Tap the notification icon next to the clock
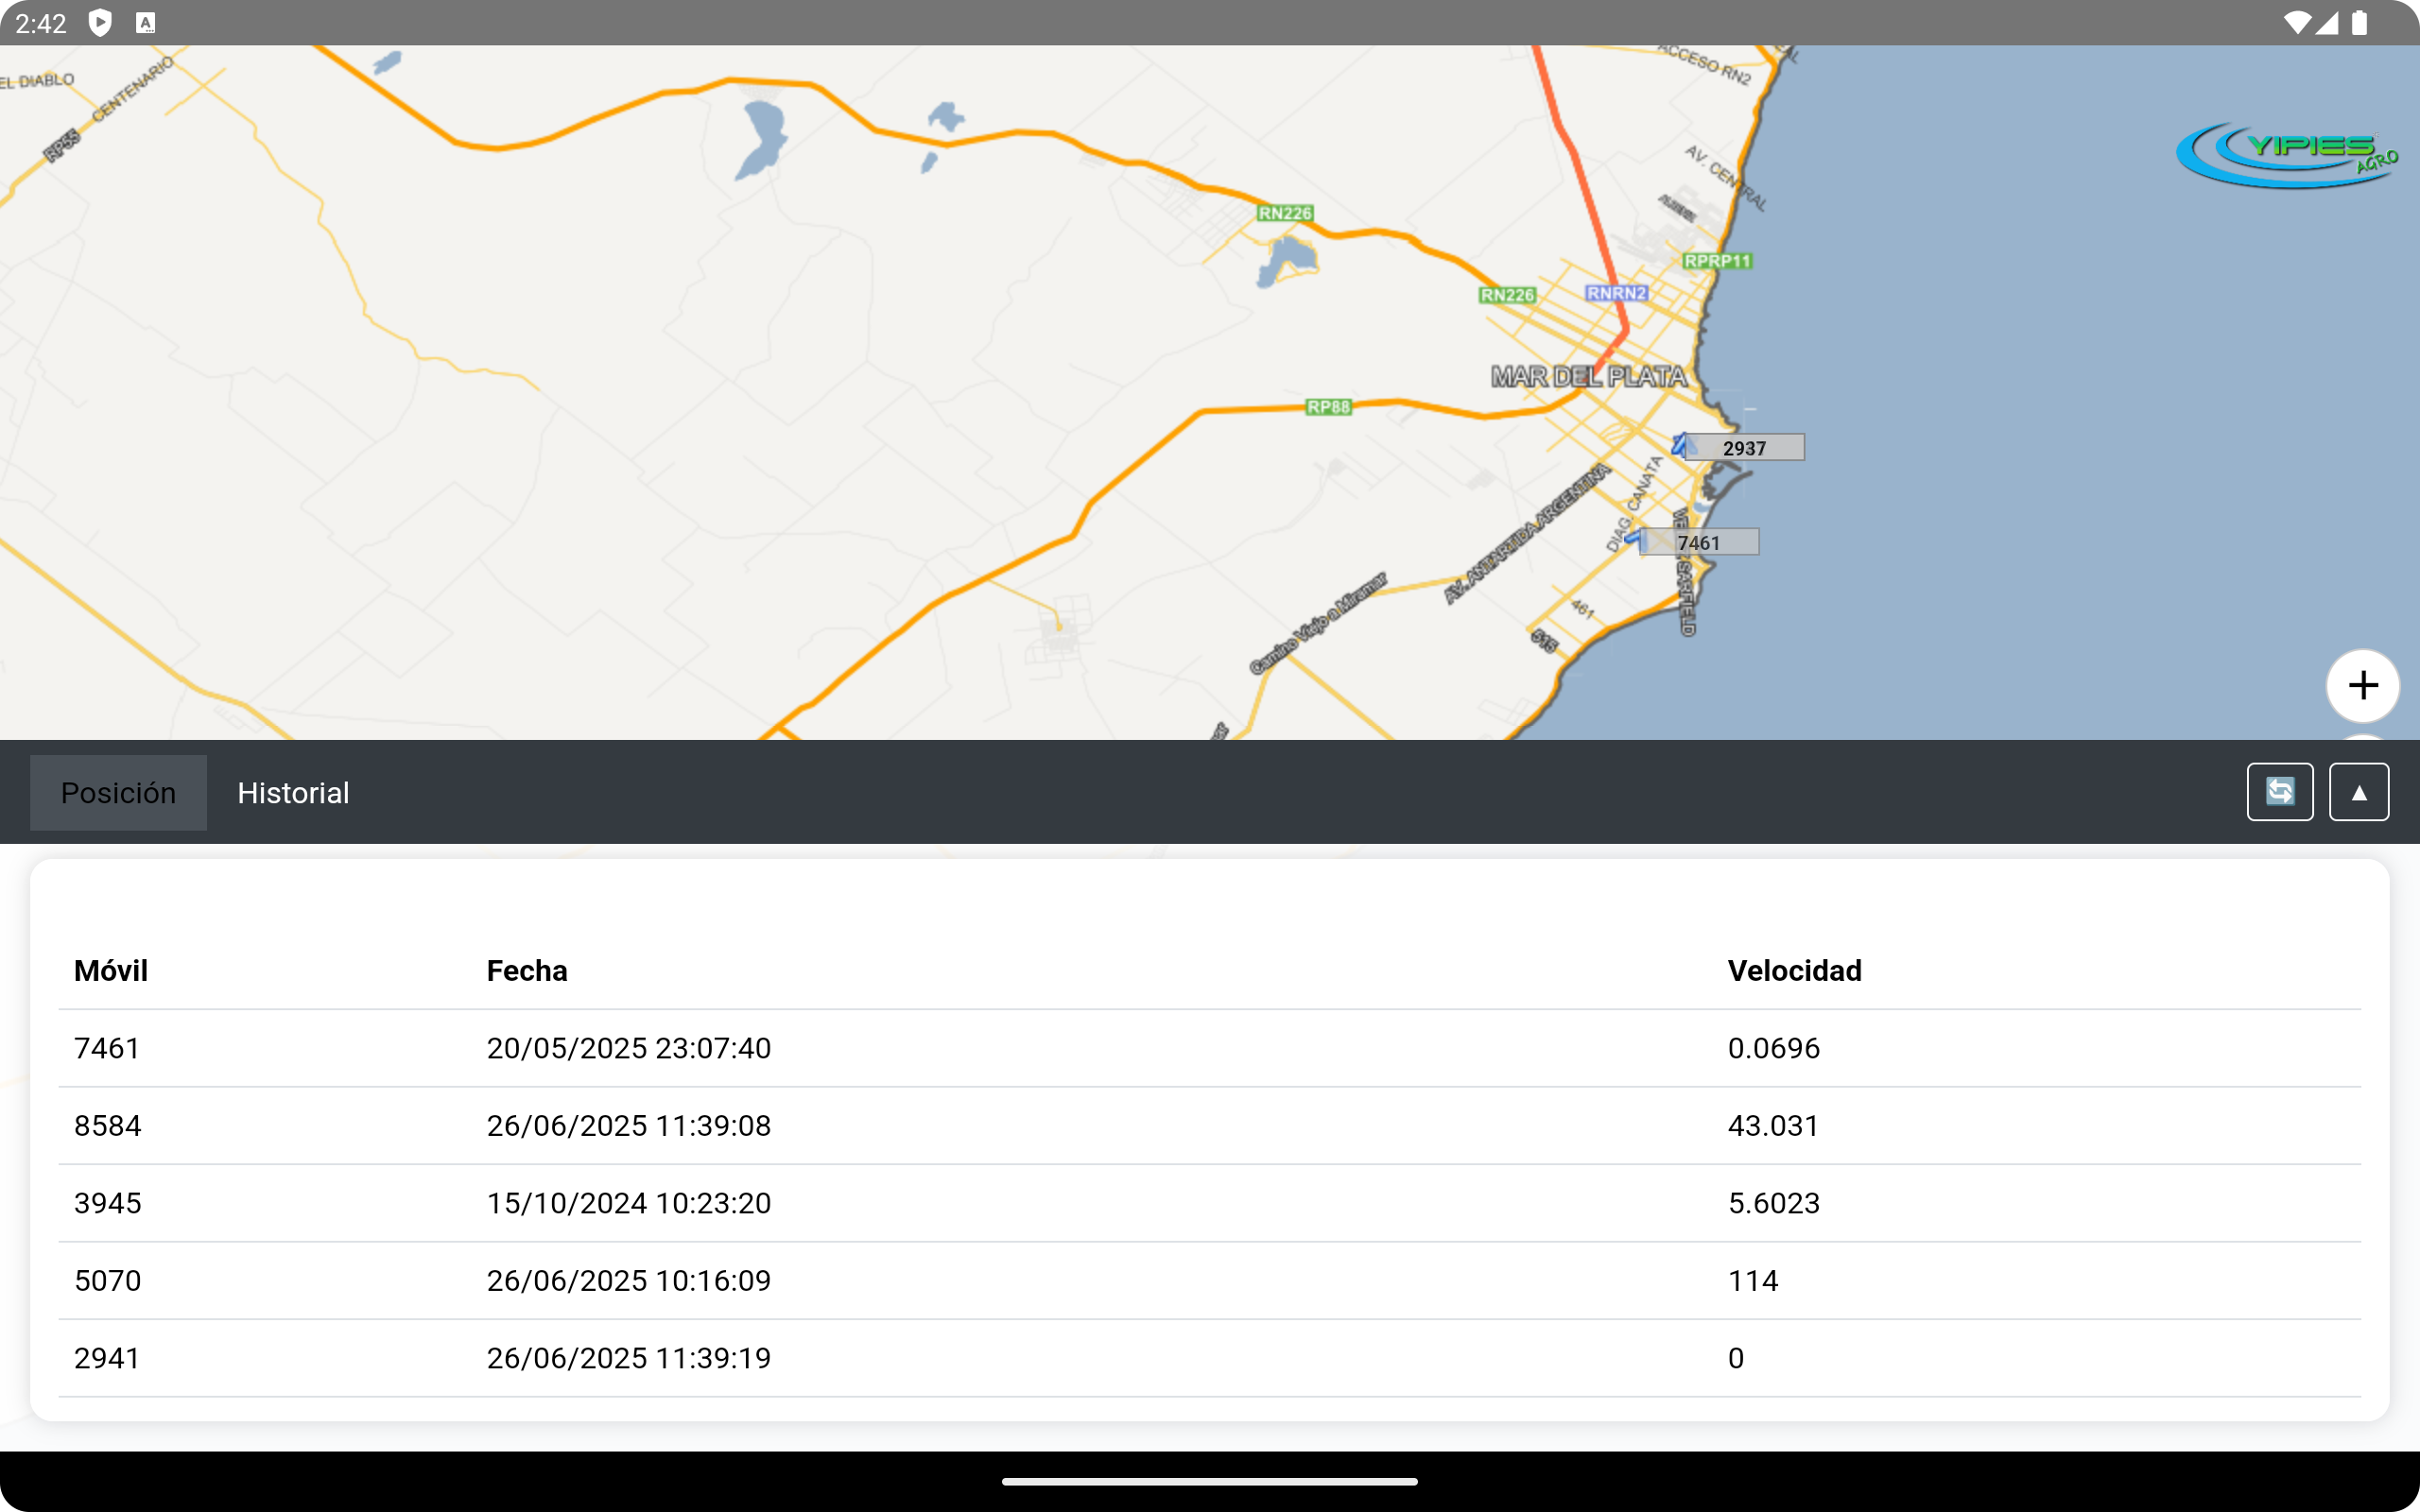This screenshot has height=1512, width=2420. [146, 21]
